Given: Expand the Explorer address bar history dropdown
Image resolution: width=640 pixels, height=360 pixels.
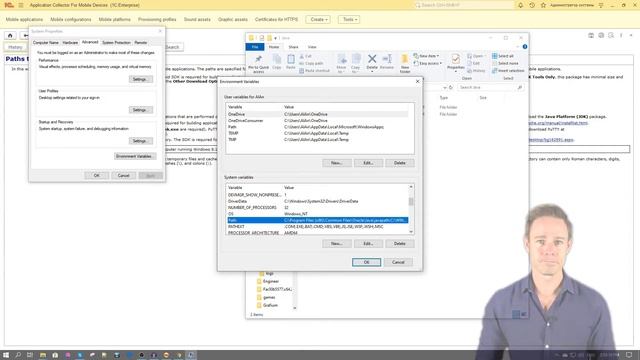Looking at the screenshot, I should pos(444,87).
